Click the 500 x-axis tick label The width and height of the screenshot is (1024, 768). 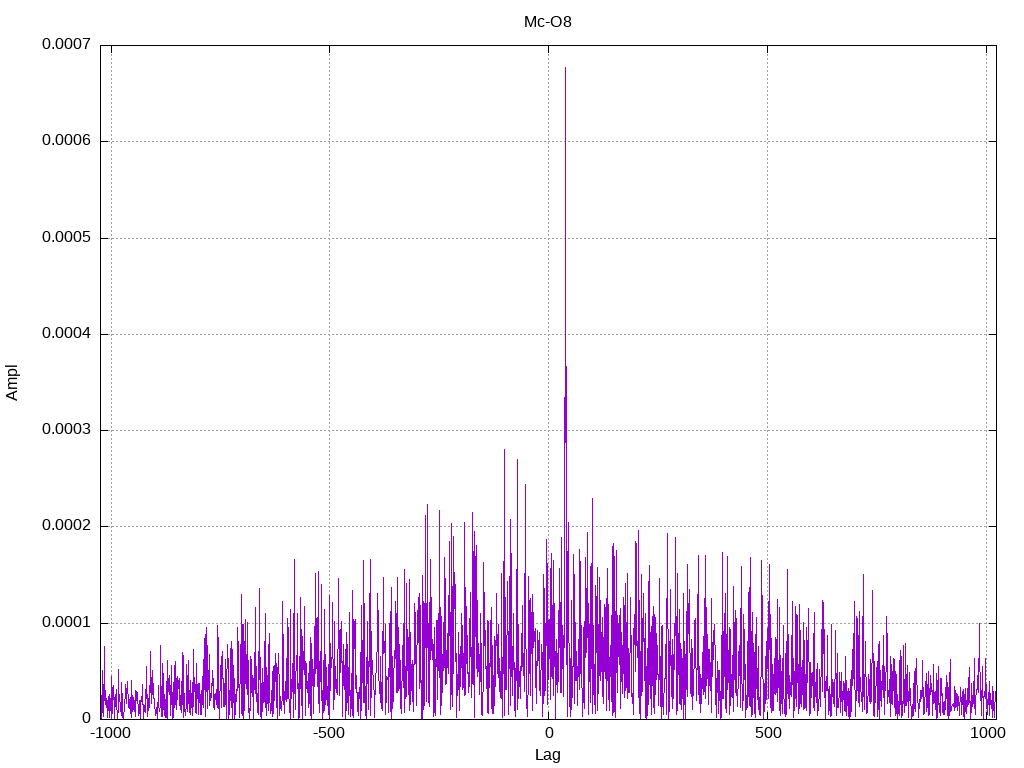coord(768,733)
